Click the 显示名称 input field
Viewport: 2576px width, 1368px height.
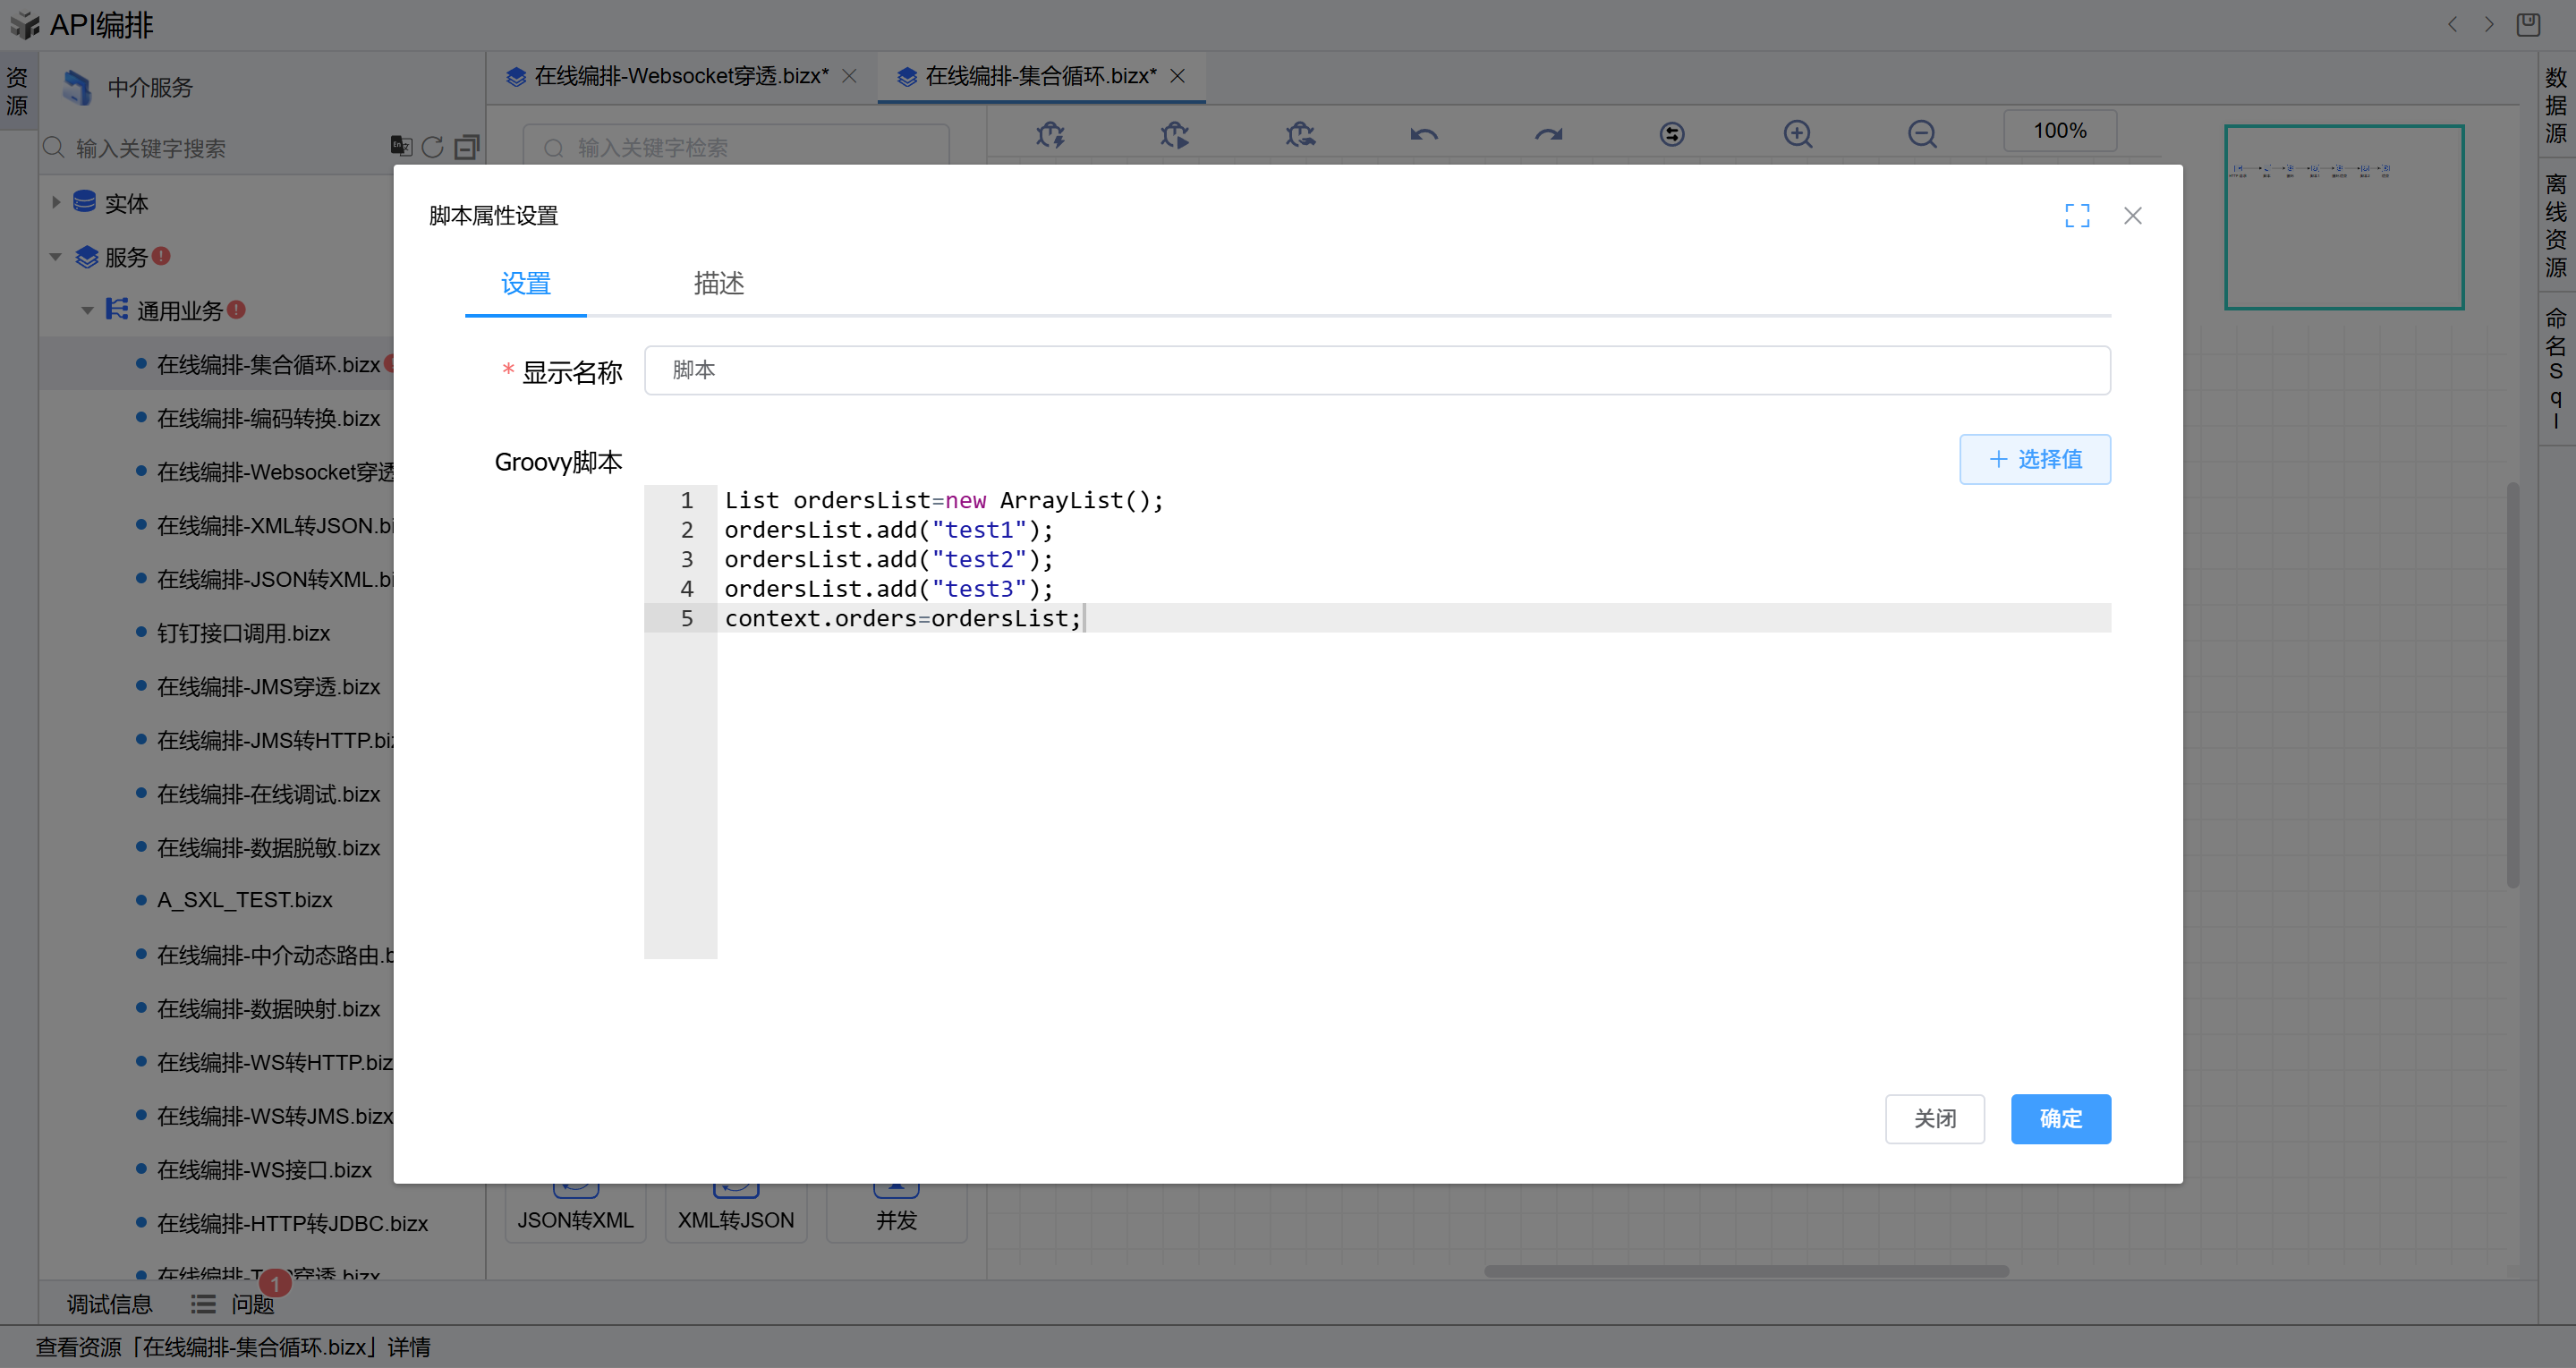pyautogui.click(x=1376, y=370)
